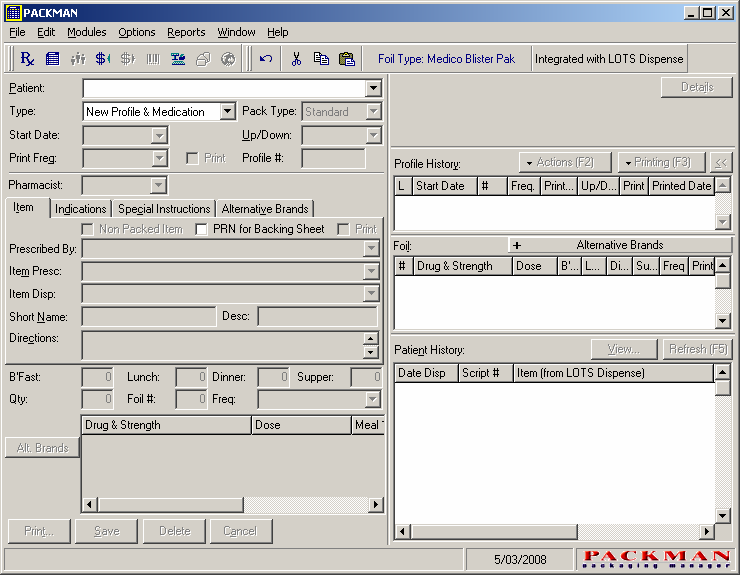Tick the PRN for Backing Sheet checkbox
Image resolution: width=740 pixels, height=575 pixels.
202,229
